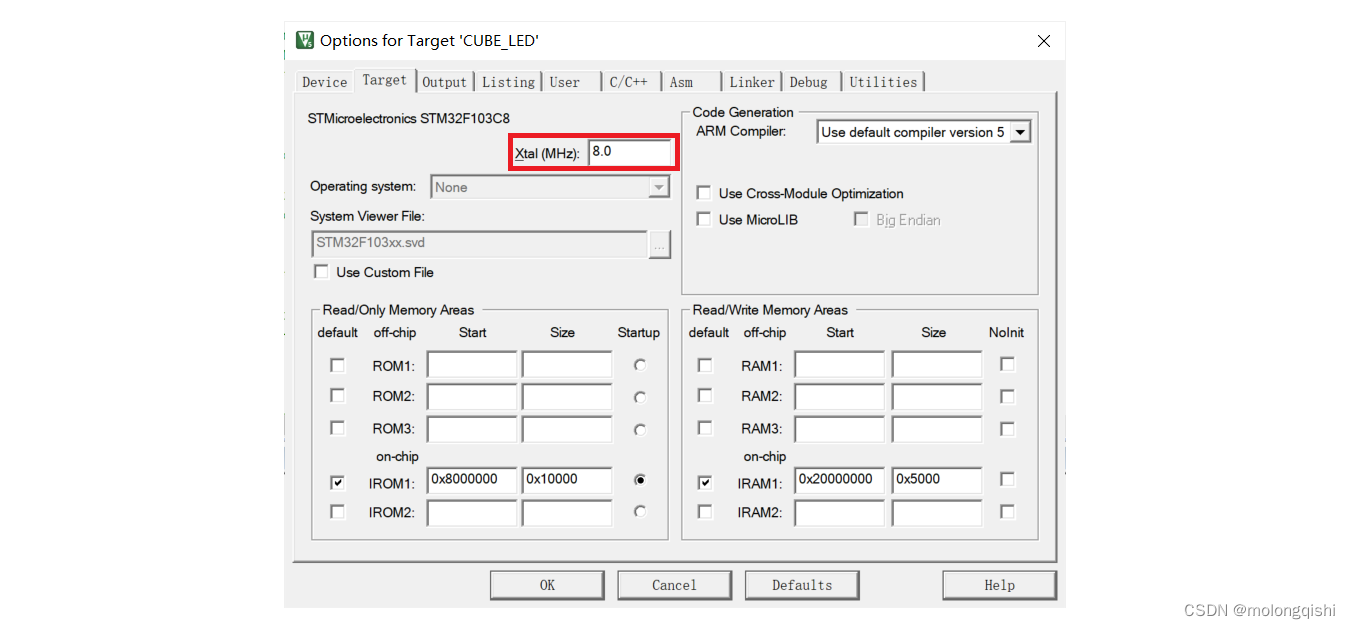Enable NoInit for RAM3

[1007, 428]
